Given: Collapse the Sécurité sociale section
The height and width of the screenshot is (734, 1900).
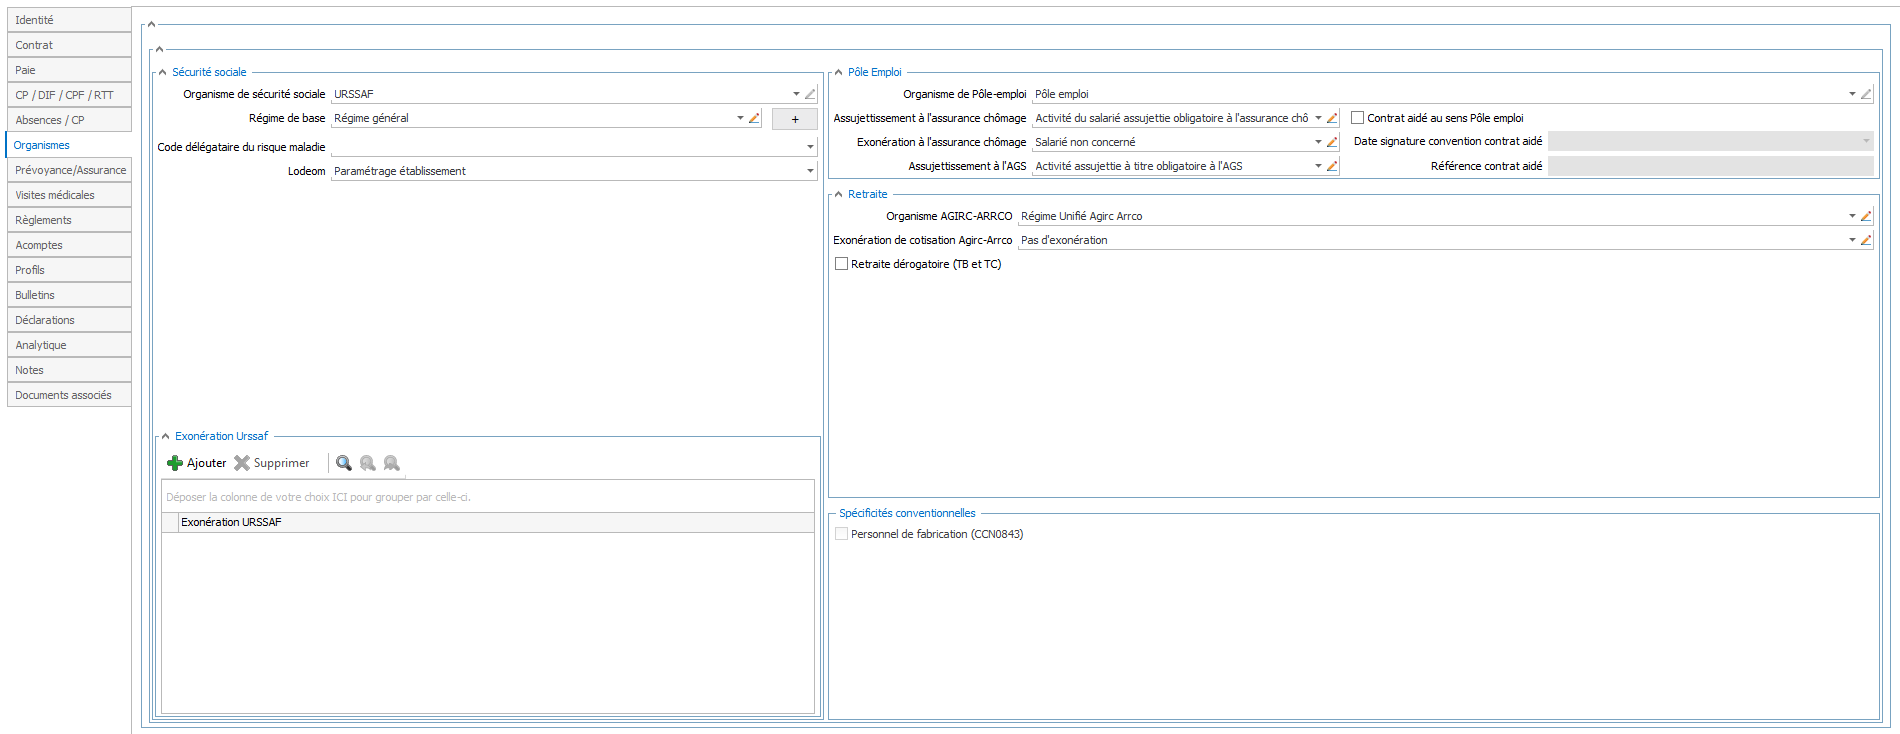Looking at the screenshot, I should (x=163, y=72).
